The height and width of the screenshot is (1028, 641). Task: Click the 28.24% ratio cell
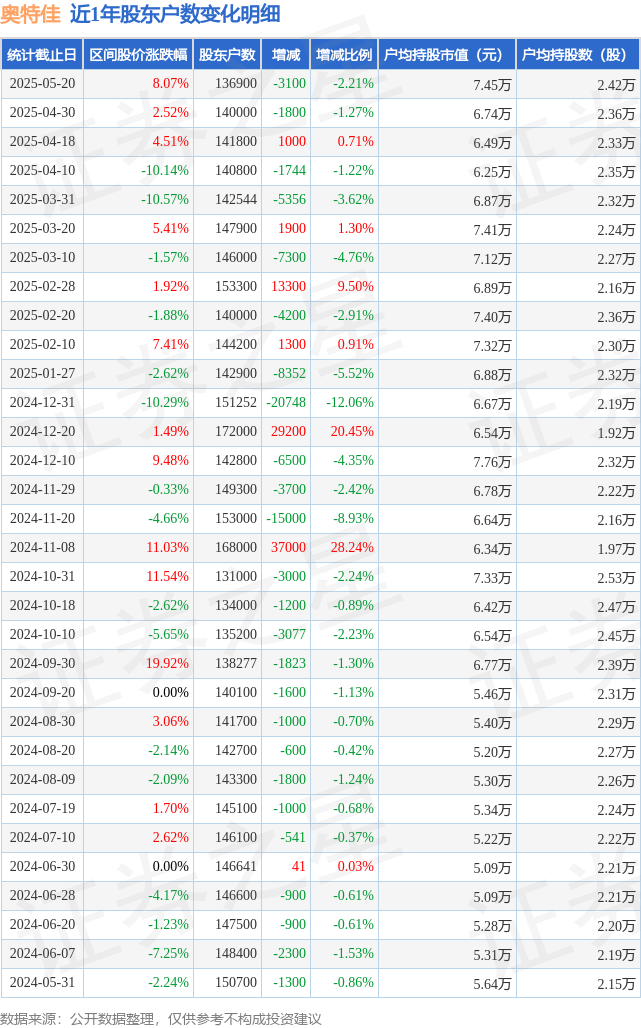(x=352, y=547)
